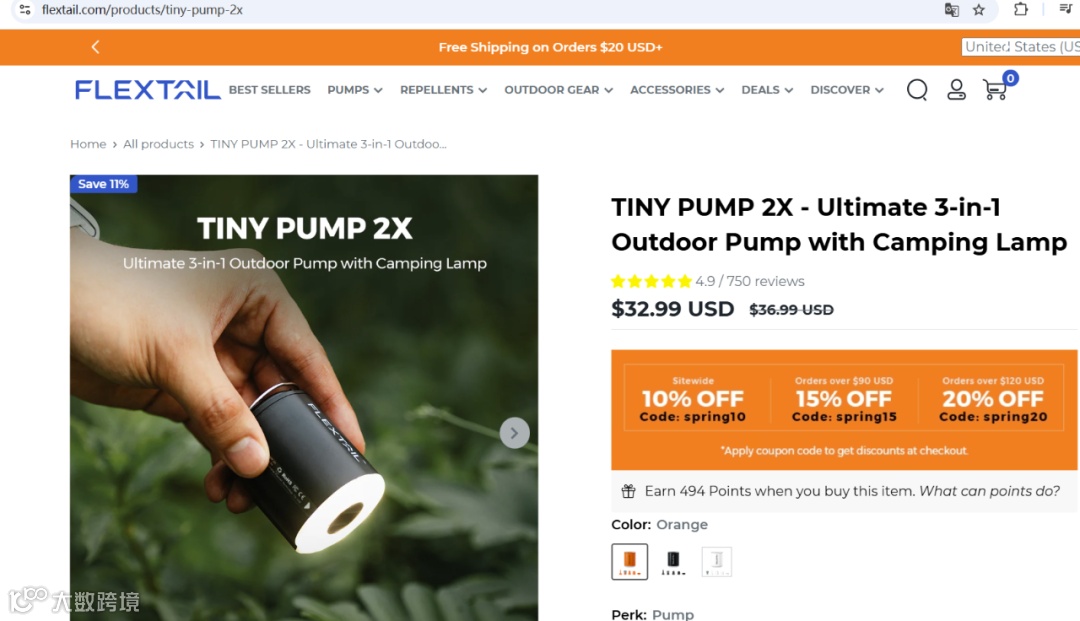Viewport: 1080px width, 621px height.
Task: Select the white color variant
Action: point(716,562)
